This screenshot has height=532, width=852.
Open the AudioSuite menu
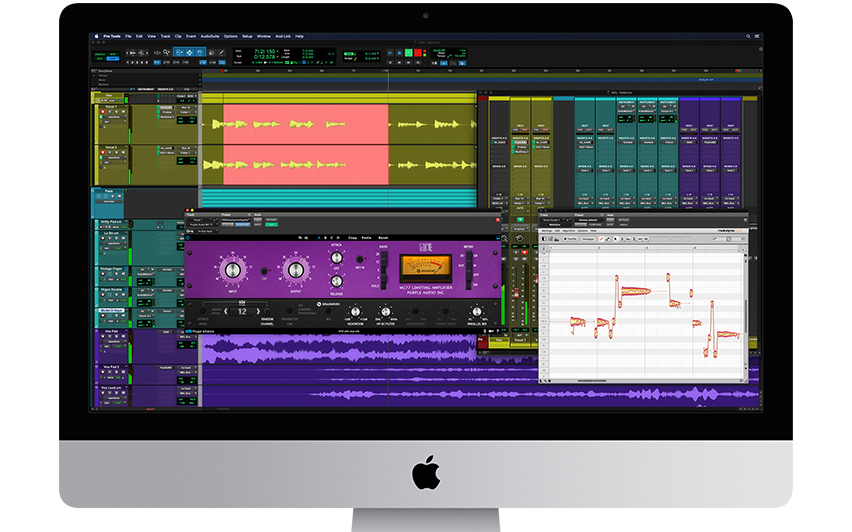pos(210,36)
